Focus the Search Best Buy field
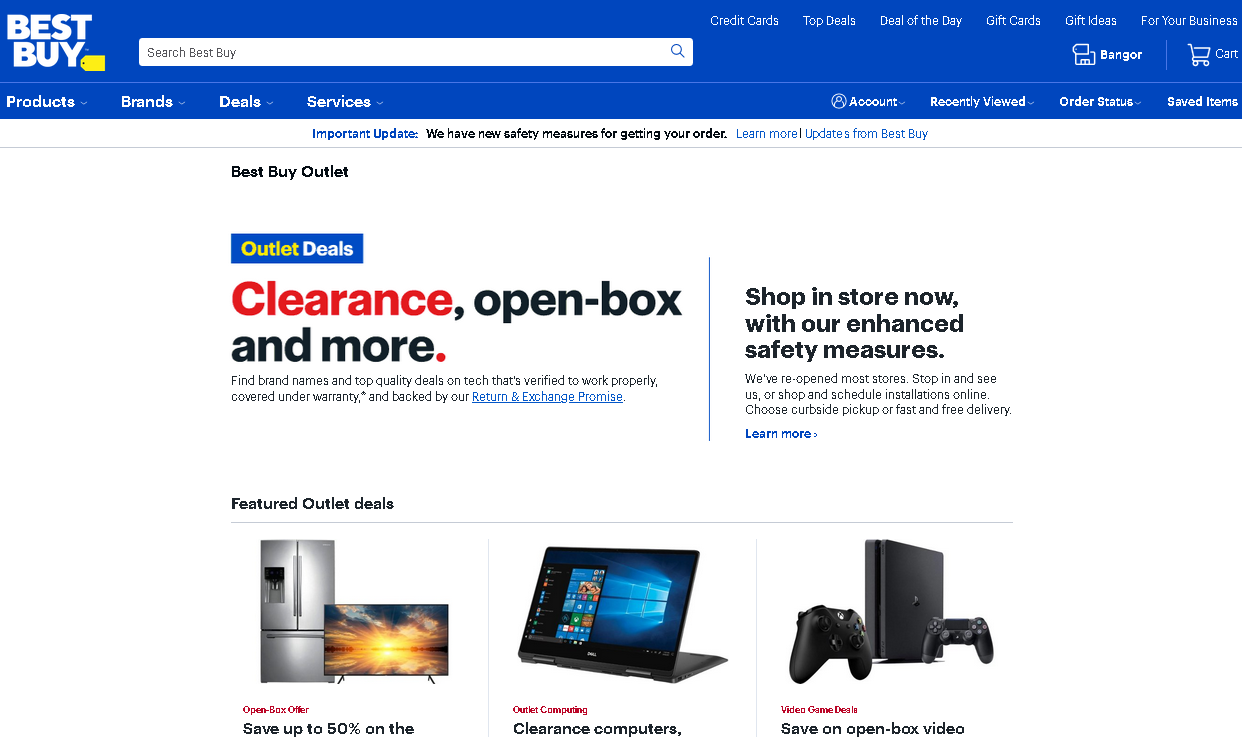Image resolution: width=1242 pixels, height=737 pixels. [403, 52]
